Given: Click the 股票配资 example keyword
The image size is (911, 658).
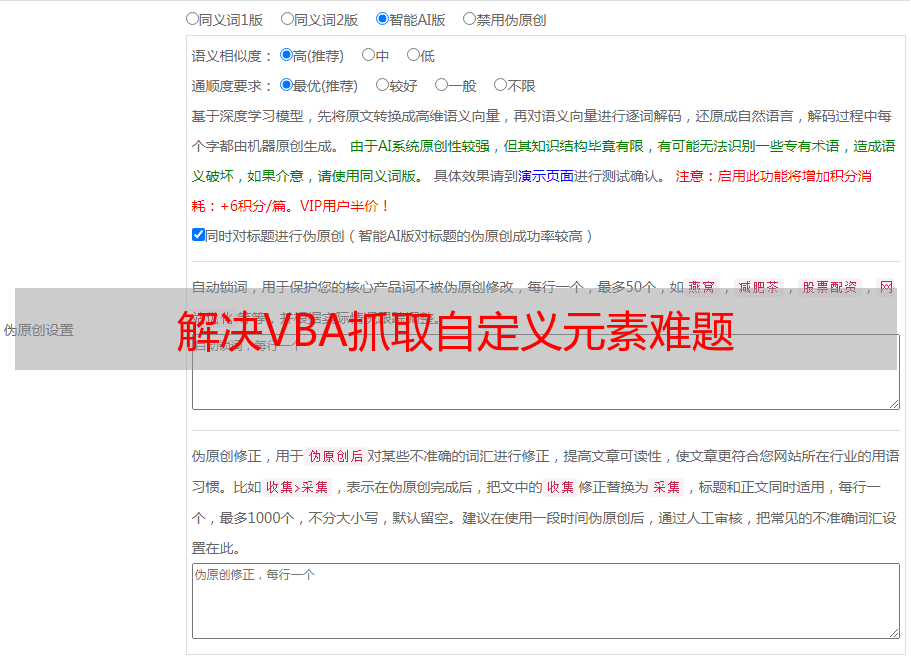Looking at the screenshot, I should pos(830,287).
